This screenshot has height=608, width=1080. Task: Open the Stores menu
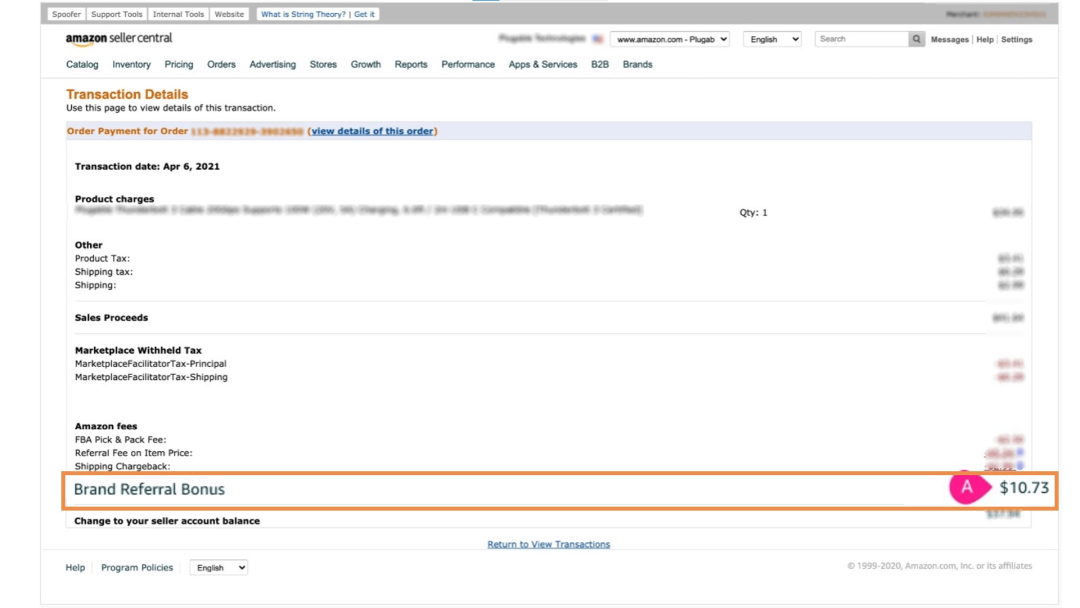[323, 64]
